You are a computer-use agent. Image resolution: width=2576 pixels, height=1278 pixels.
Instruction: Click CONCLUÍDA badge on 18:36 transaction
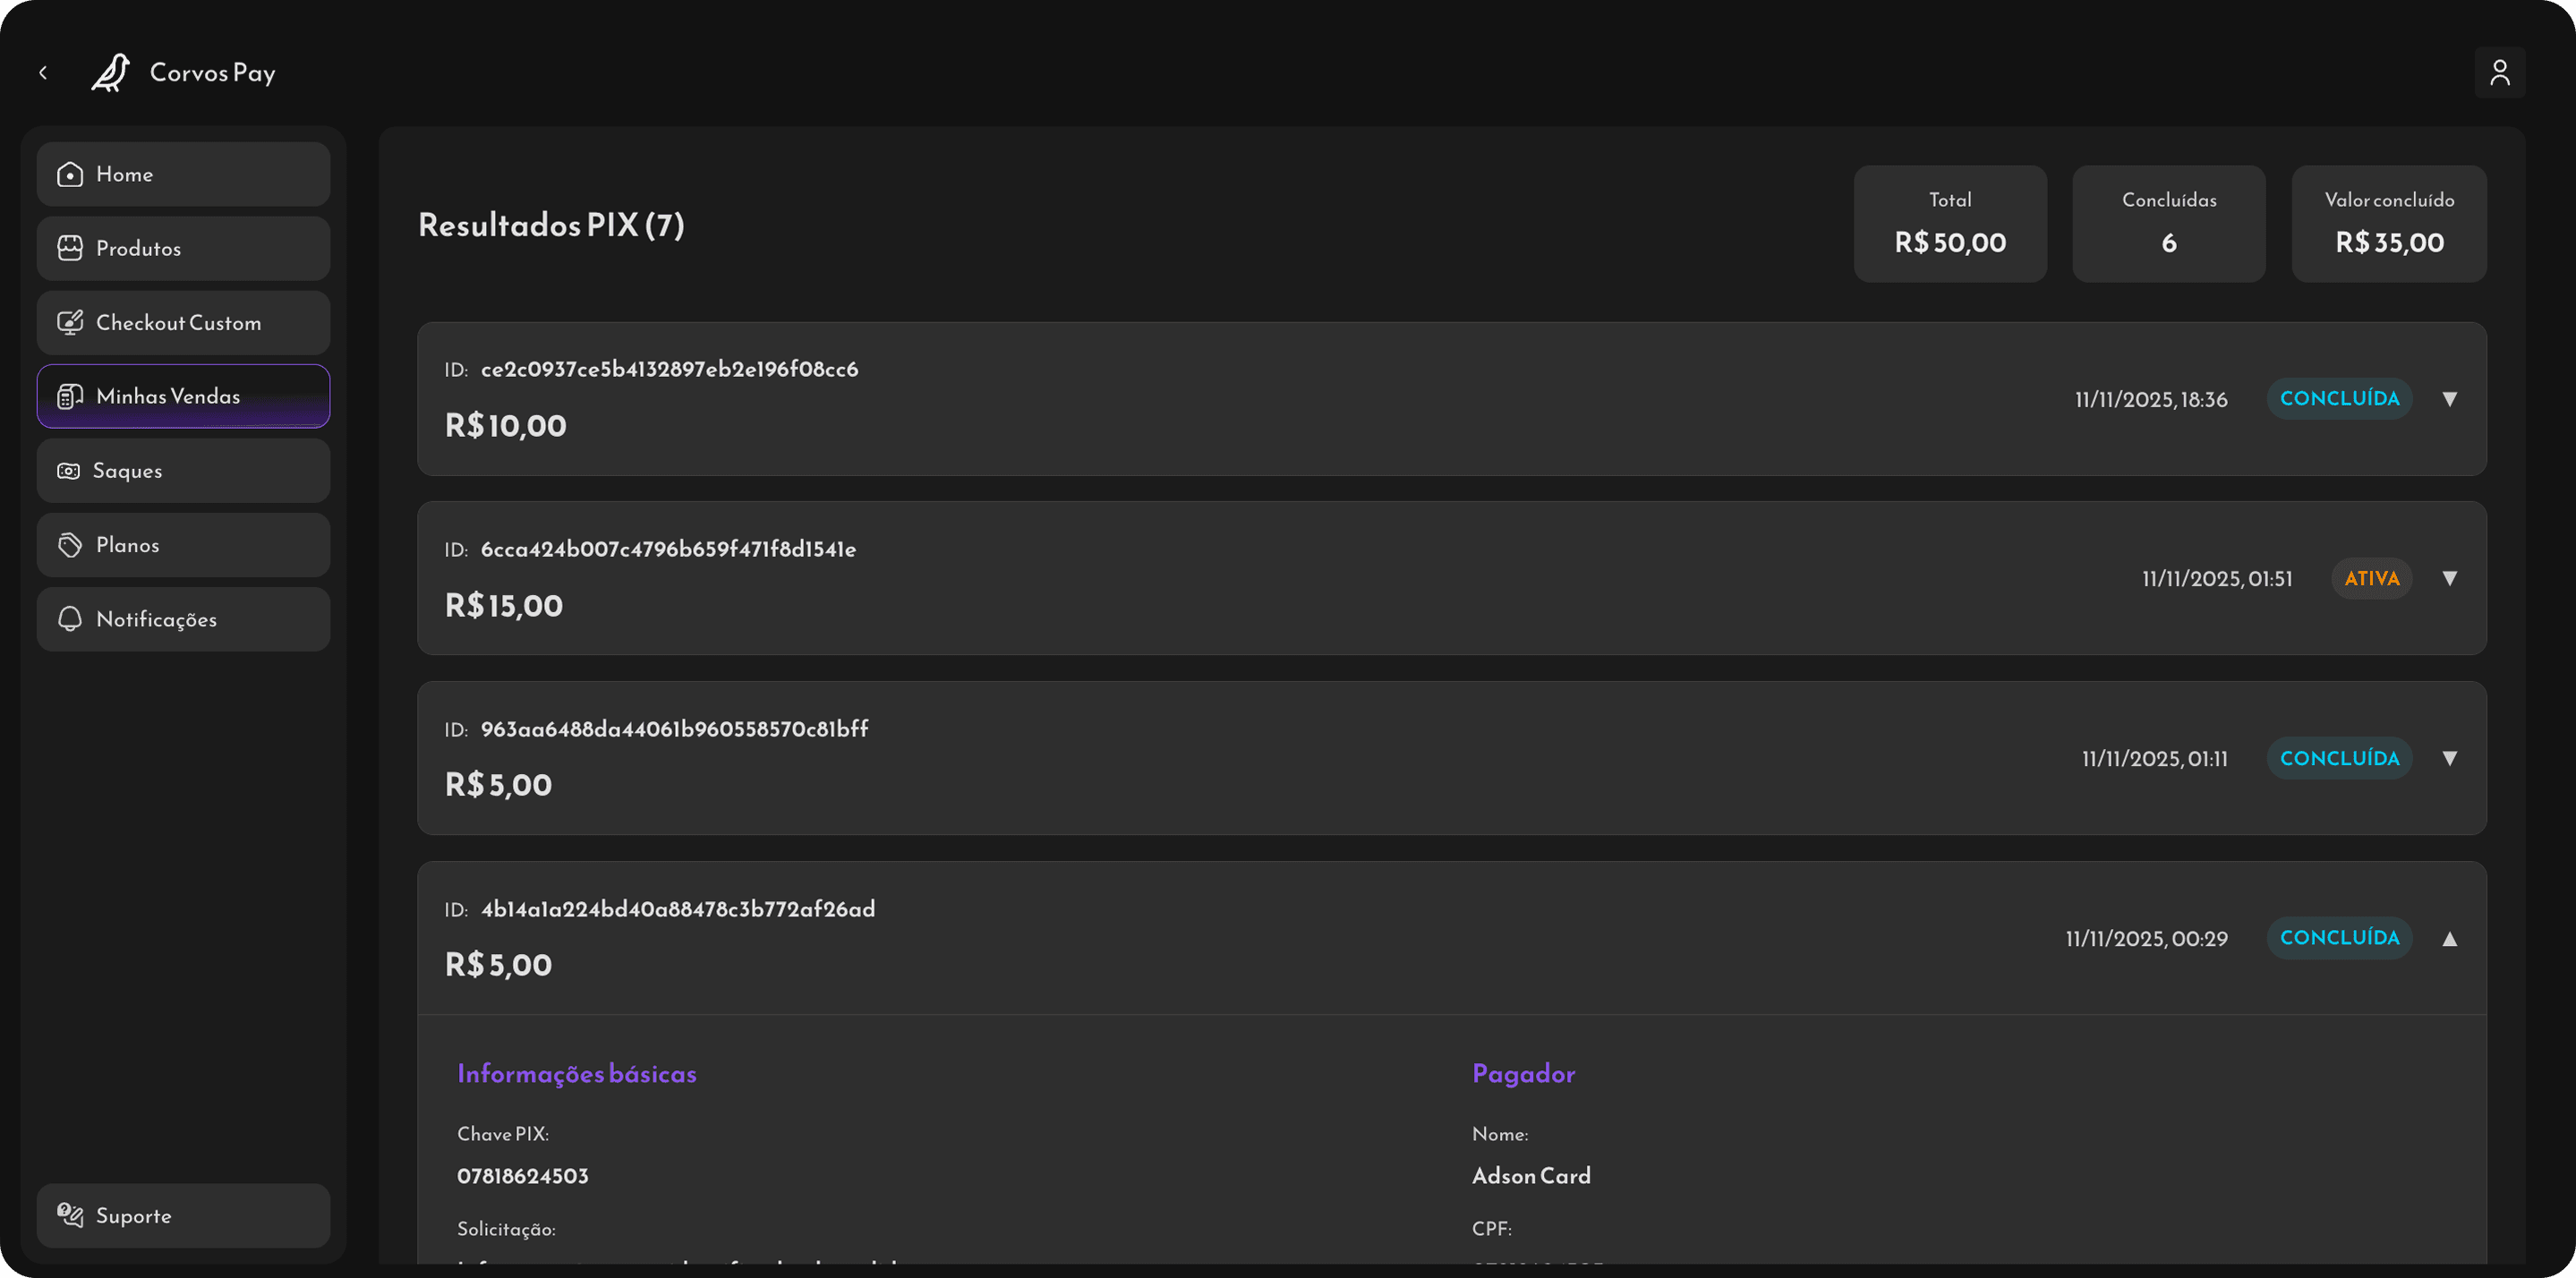click(x=2339, y=399)
